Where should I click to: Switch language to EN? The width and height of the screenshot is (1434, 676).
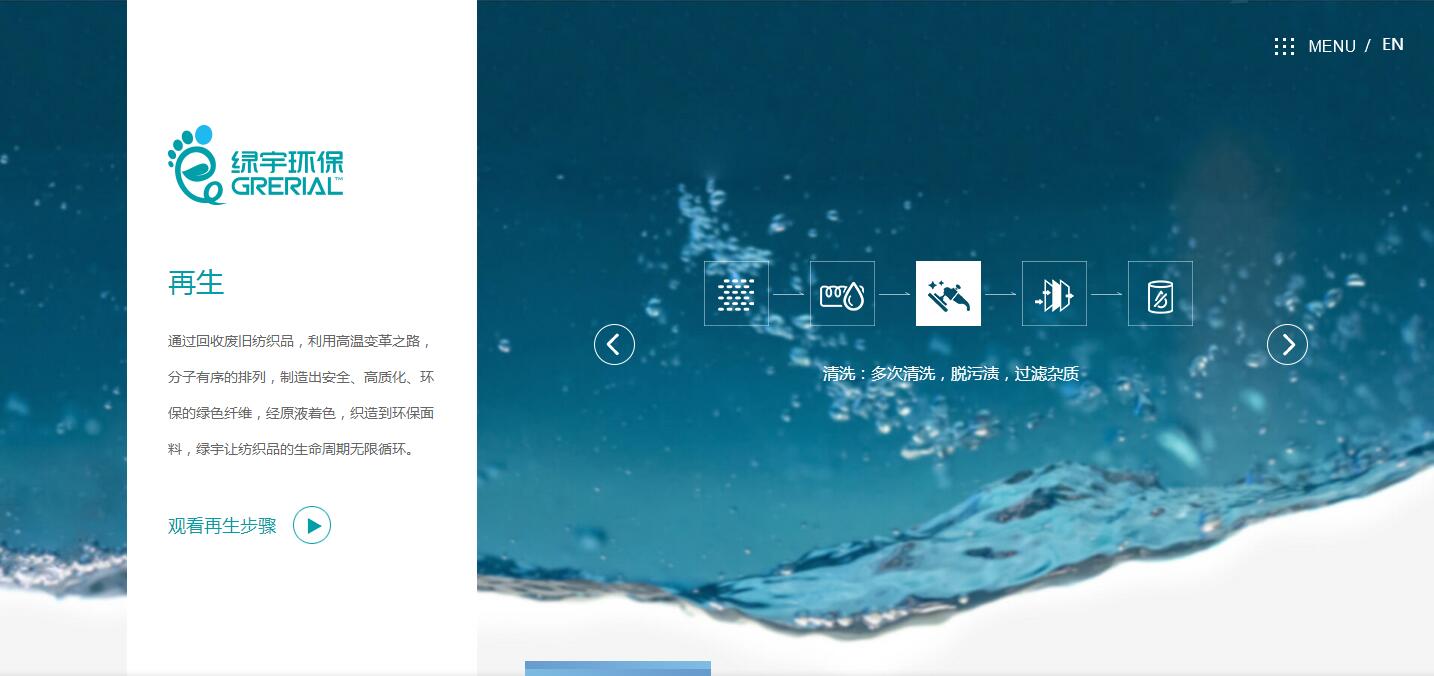point(1392,45)
